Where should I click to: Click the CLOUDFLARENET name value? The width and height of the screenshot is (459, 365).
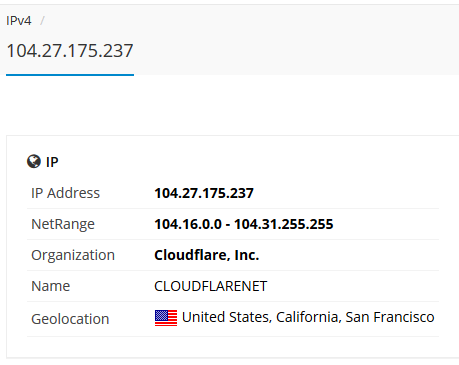tap(211, 286)
